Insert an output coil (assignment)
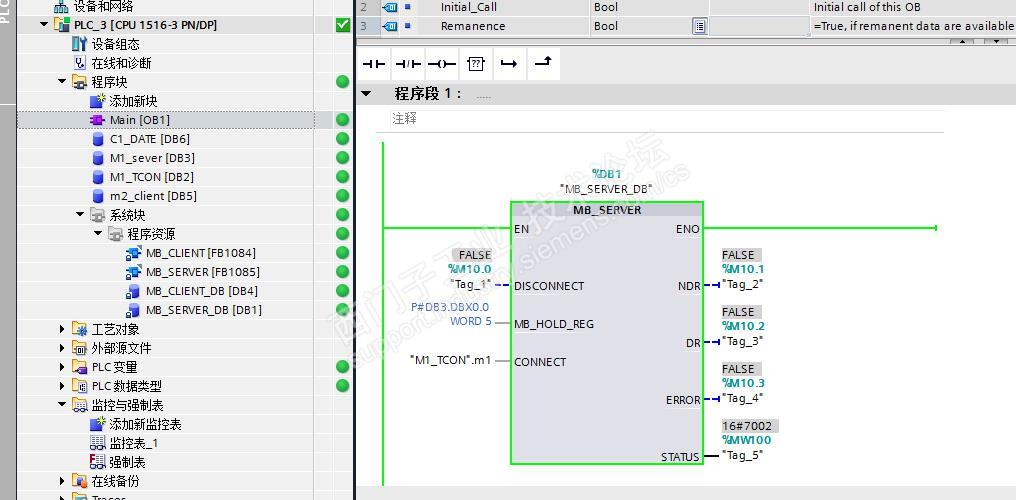Viewport: 1016px width, 500px height. click(x=443, y=64)
